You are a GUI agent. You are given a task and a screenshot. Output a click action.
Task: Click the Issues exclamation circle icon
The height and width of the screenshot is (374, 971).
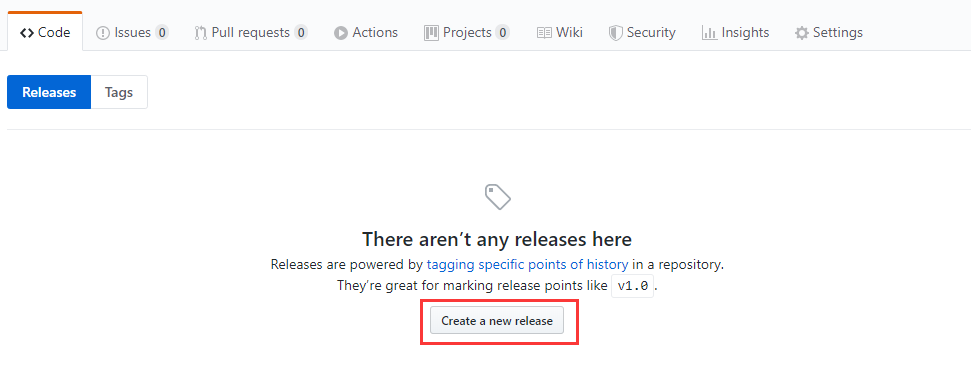click(103, 33)
